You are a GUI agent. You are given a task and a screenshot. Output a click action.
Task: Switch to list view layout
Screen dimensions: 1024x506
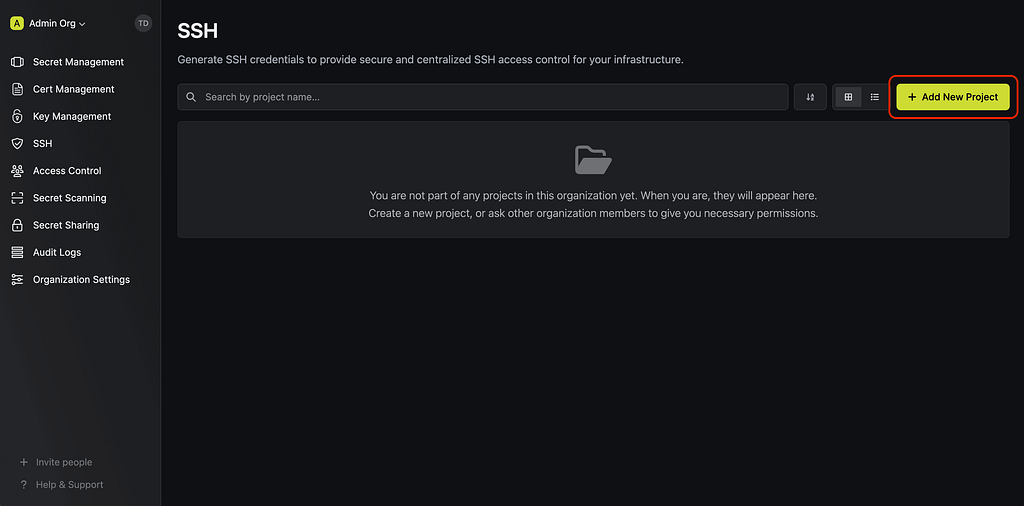tap(874, 97)
